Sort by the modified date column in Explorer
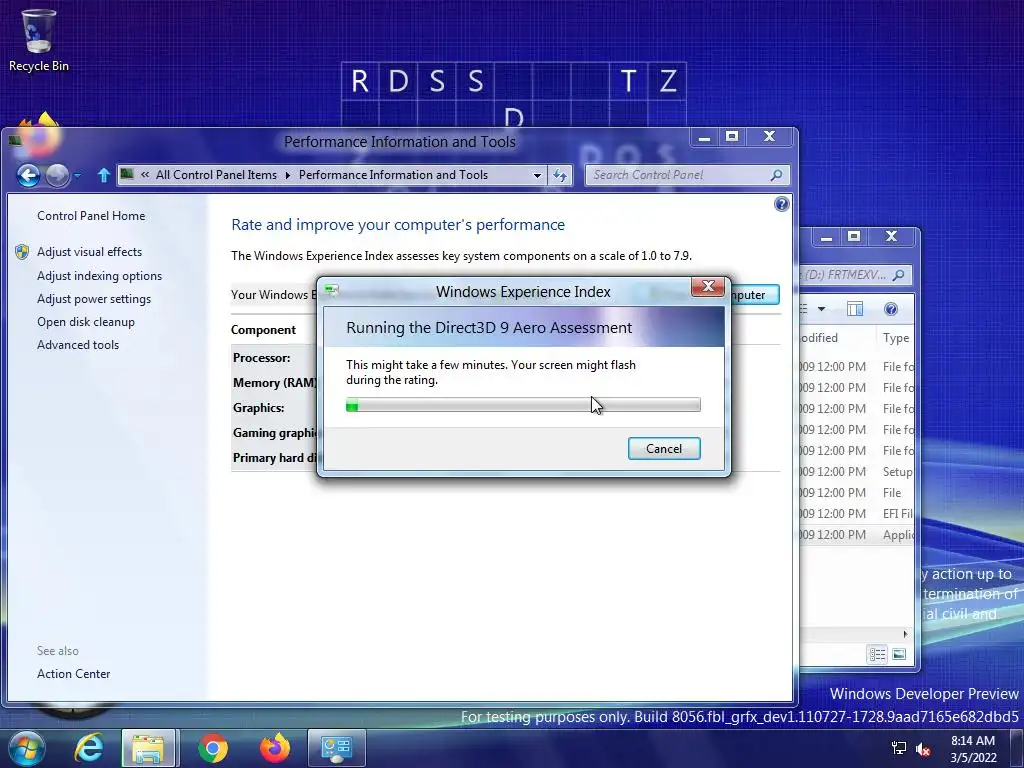The image size is (1024, 768). click(x=837, y=338)
